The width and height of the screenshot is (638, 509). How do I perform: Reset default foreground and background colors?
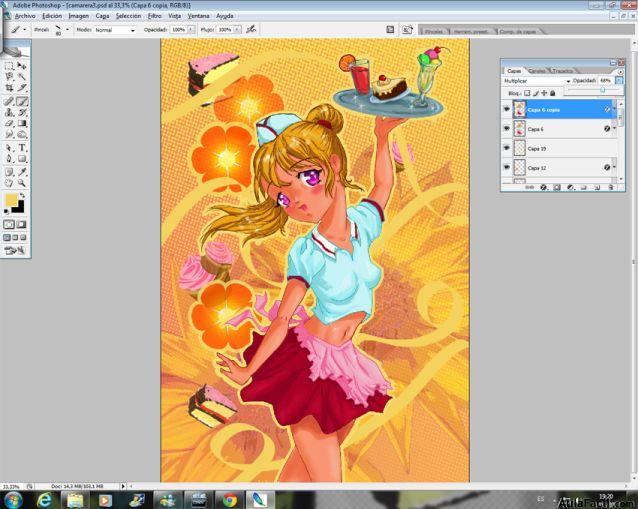point(6,212)
